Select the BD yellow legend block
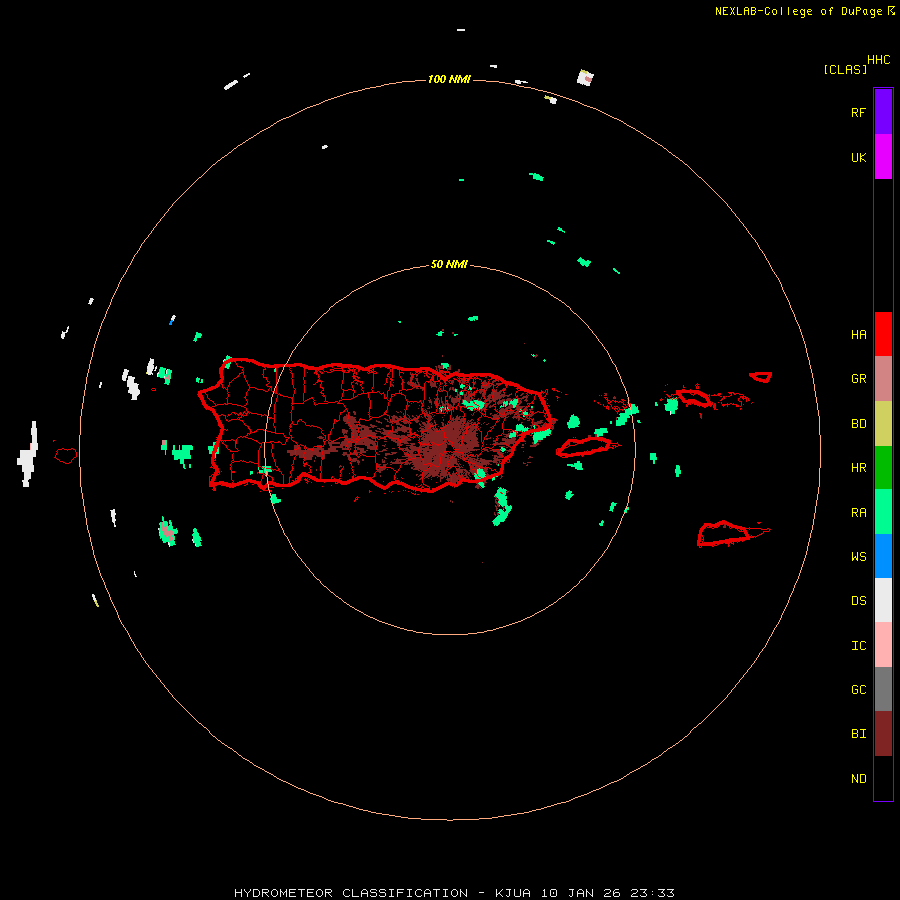The width and height of the screenshot is (900, 900). click(x=883, y=423)
